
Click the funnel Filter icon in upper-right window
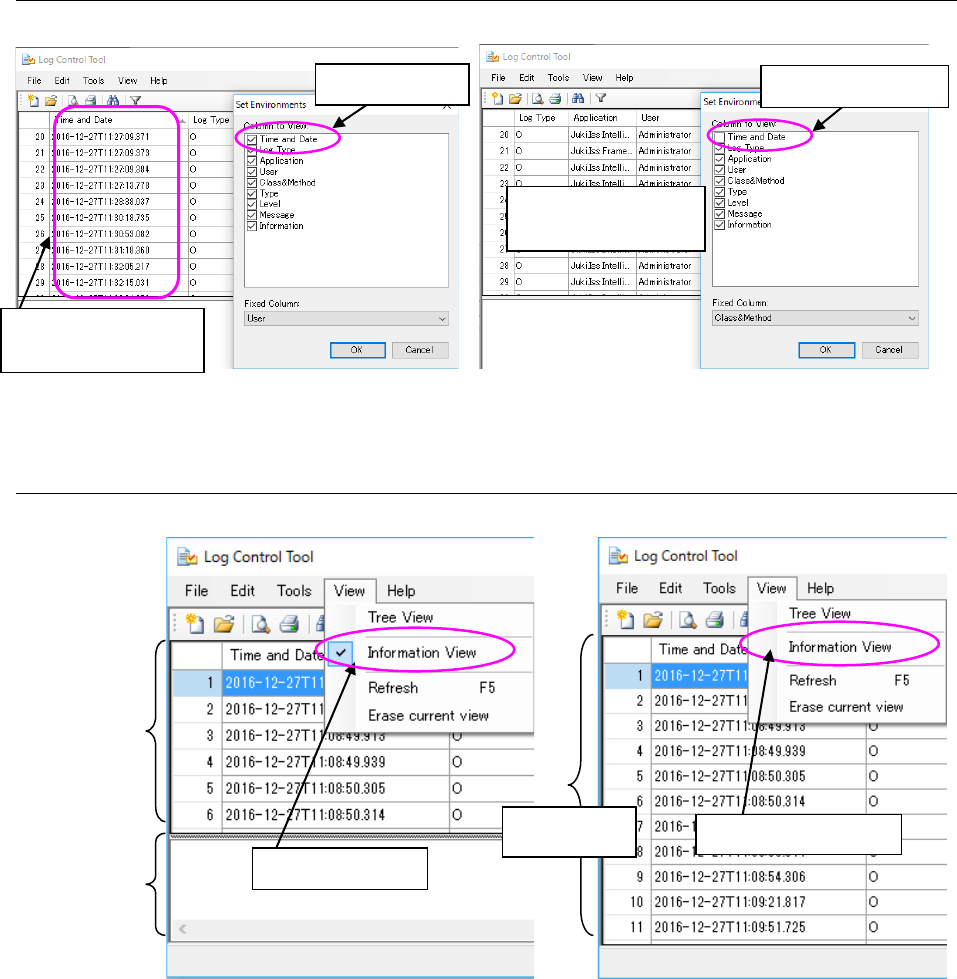pyautogui.click(x=601, y=98)
